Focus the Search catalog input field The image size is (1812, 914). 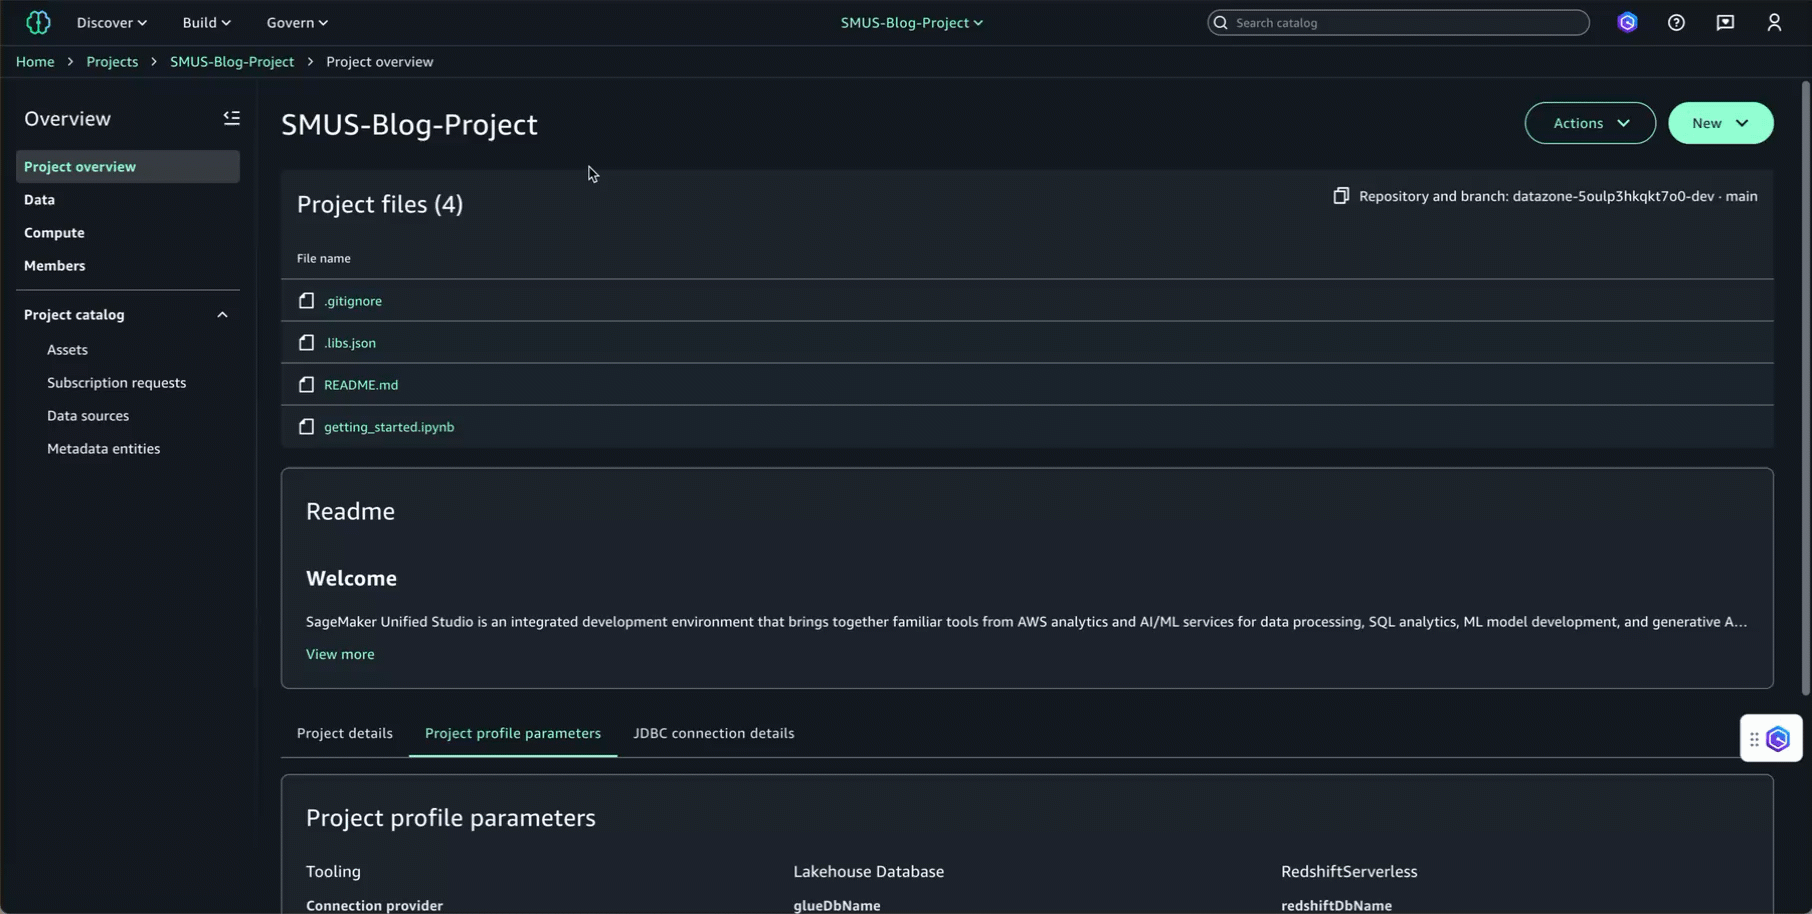pos(1398,22)
